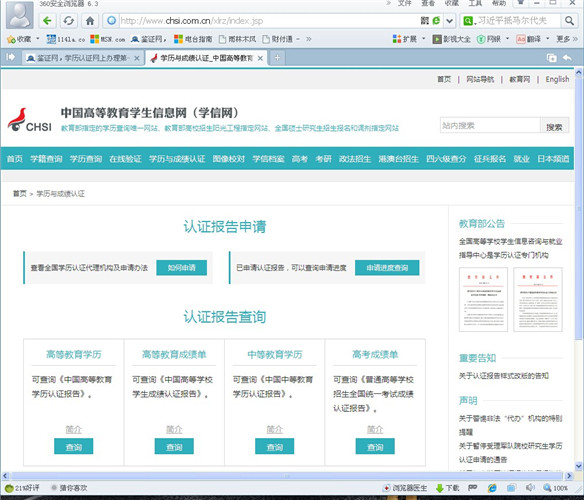Open 学历查询 in the navigation bar

(86, 159)
